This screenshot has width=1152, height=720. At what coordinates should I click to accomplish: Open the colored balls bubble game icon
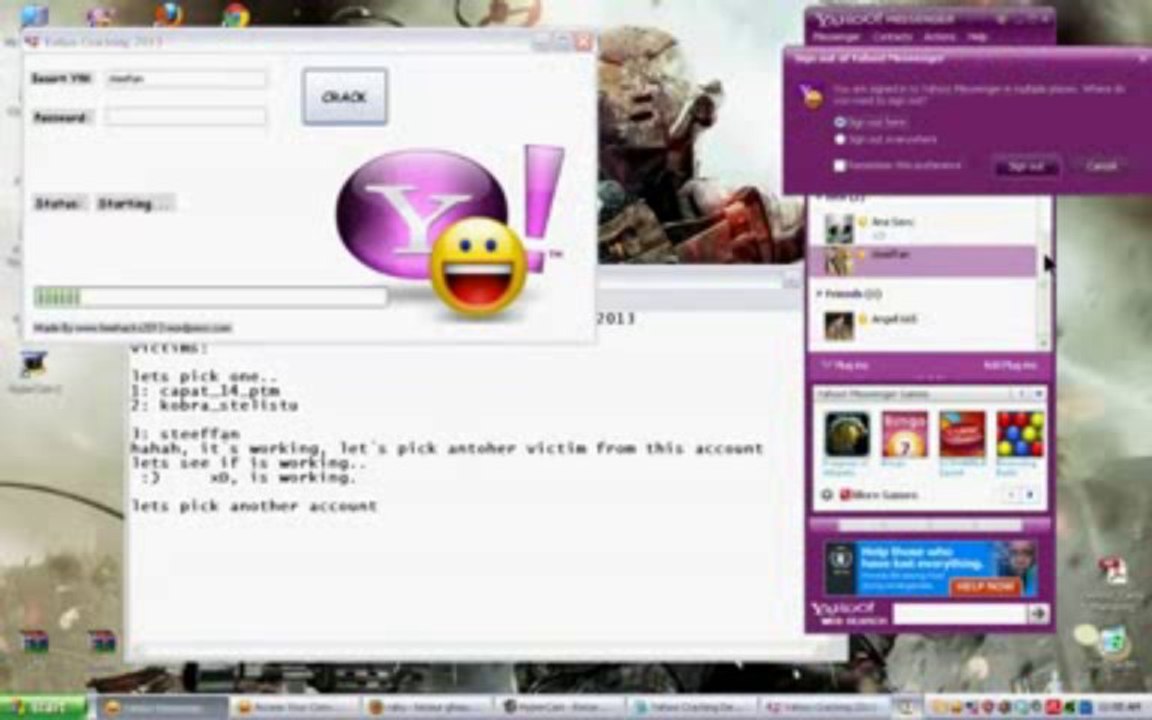[x=1019, y=434]
